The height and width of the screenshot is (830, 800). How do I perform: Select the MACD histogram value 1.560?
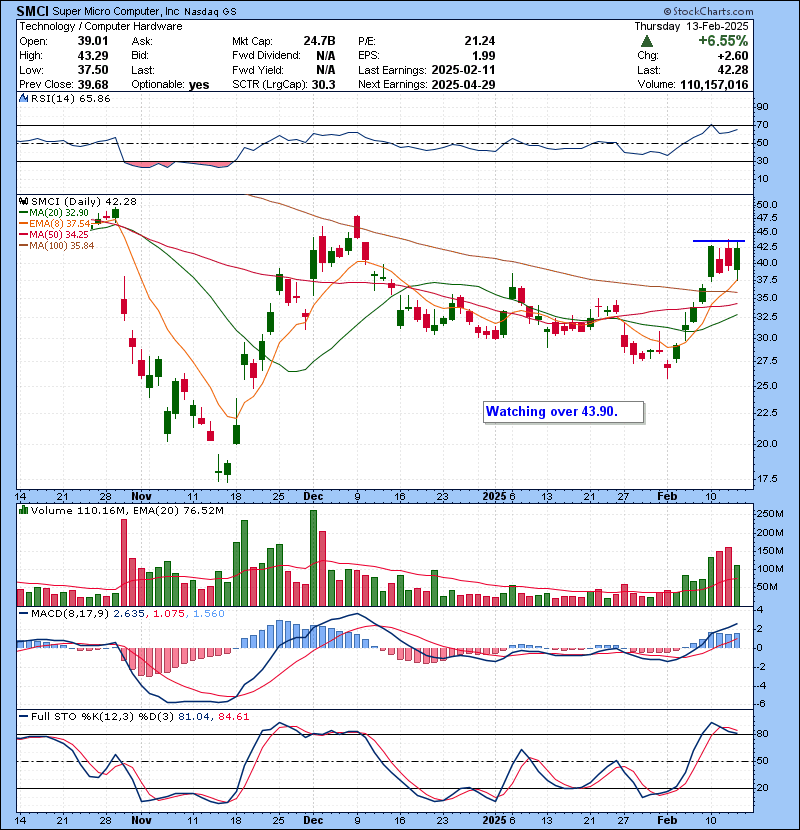pos(209,614)
